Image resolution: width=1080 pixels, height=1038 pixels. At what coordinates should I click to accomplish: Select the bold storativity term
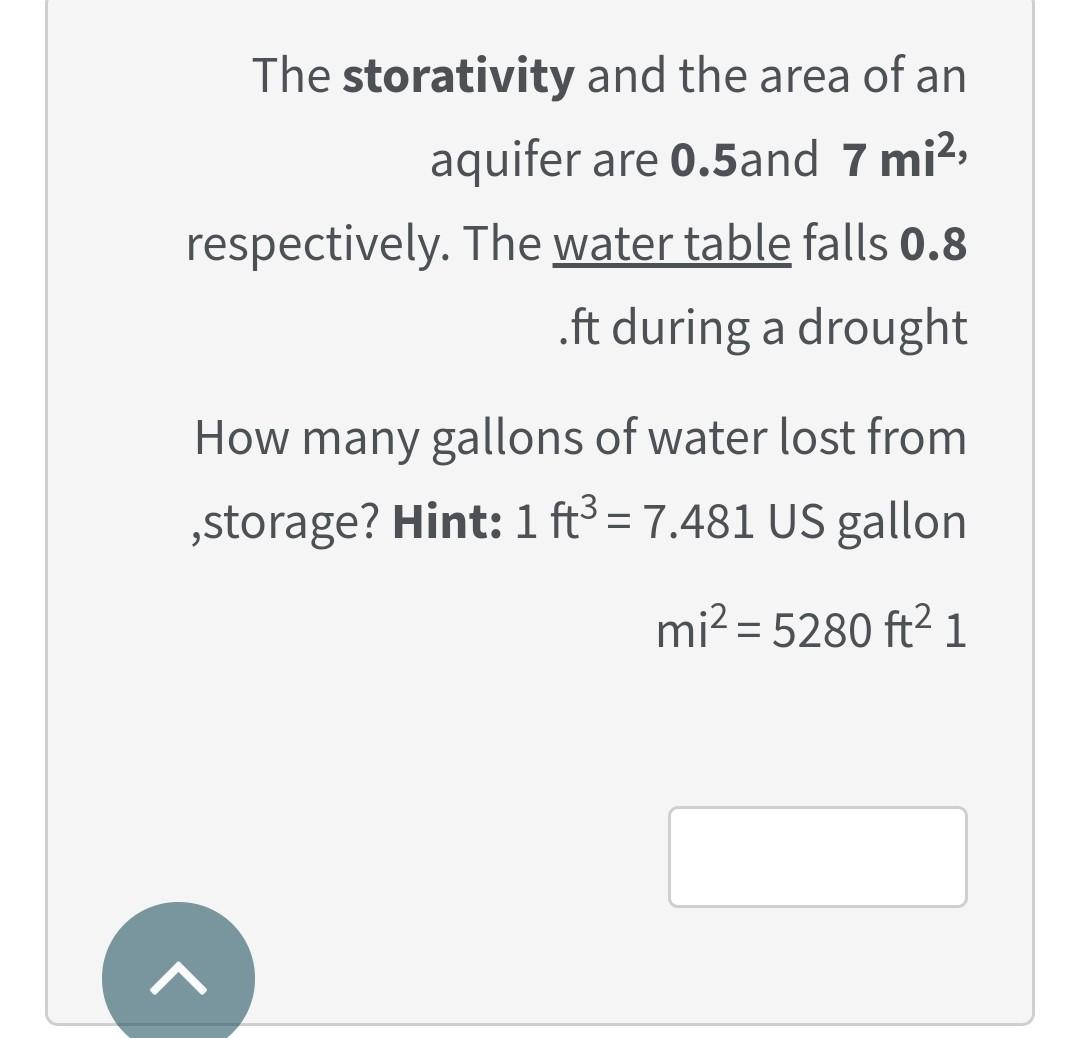point(458,75)
